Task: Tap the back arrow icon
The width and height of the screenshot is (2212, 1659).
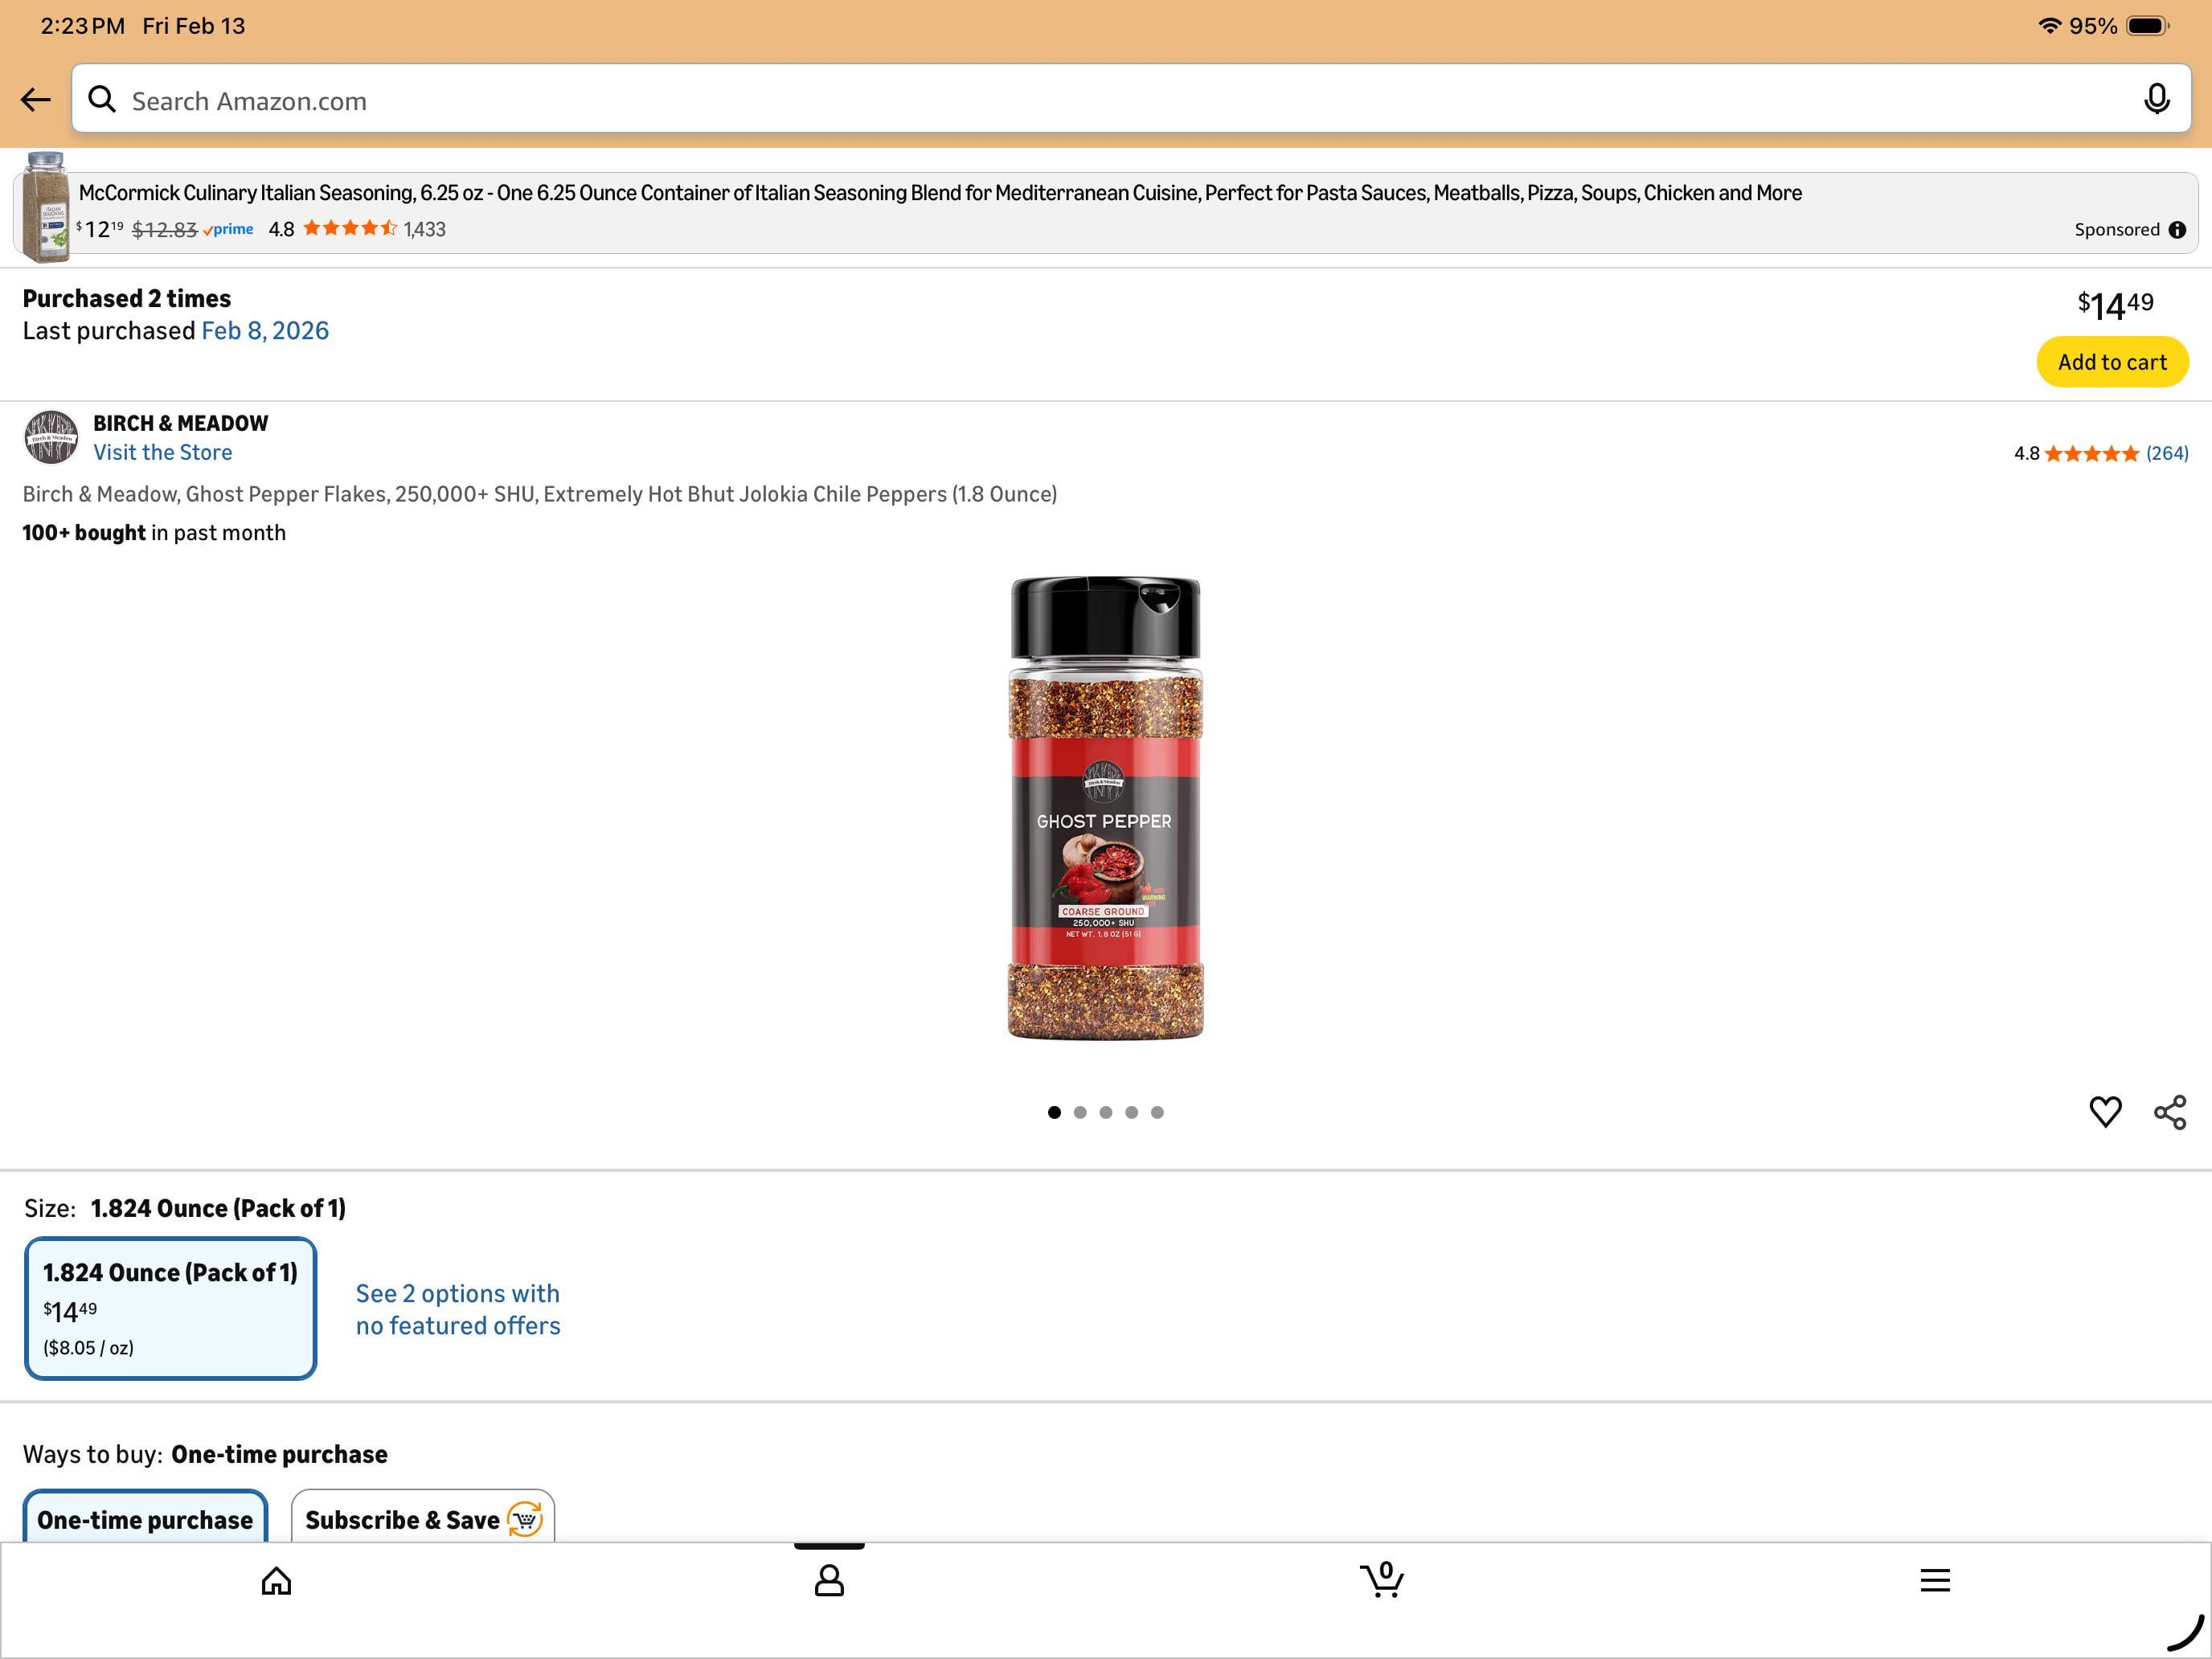Action: (36, 99)
